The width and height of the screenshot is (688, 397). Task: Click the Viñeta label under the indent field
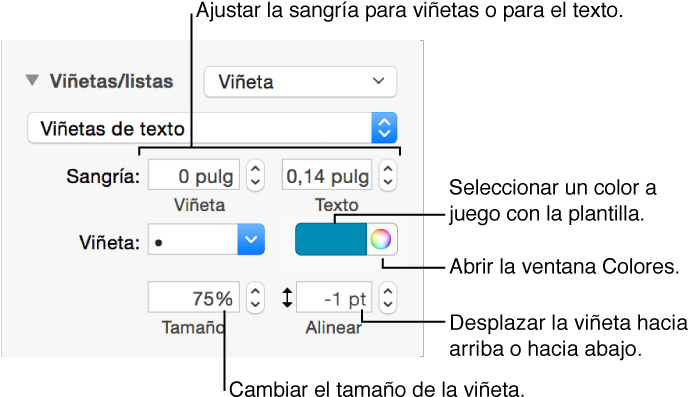pyautogui.click(x=200, y=205)
